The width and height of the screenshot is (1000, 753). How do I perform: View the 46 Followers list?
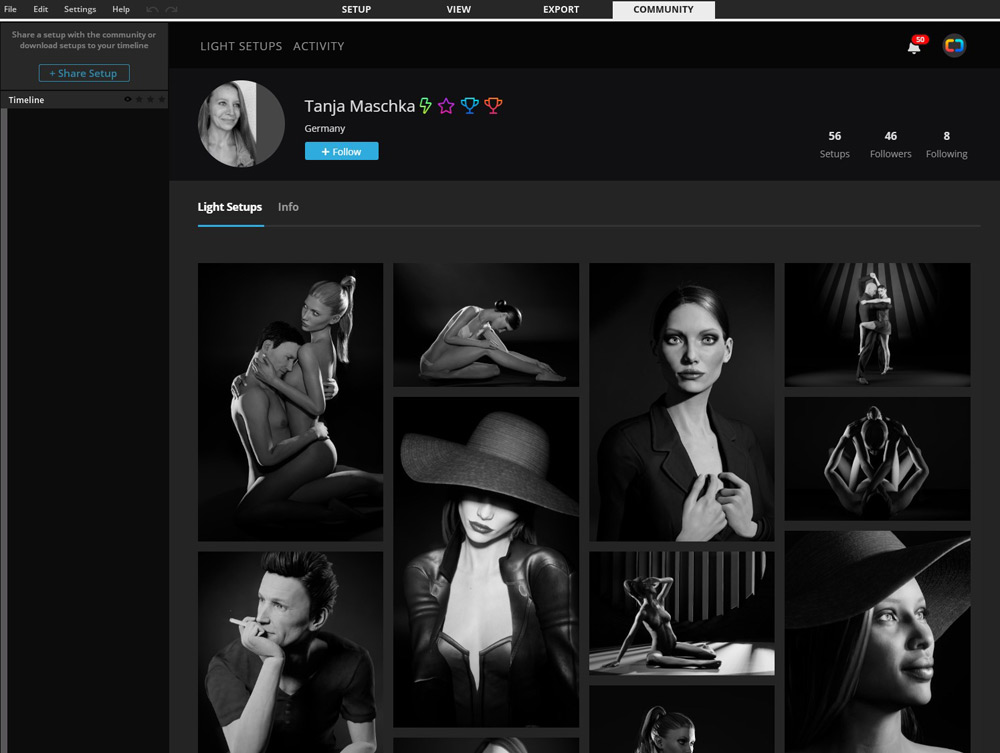(x=890, y=144)
